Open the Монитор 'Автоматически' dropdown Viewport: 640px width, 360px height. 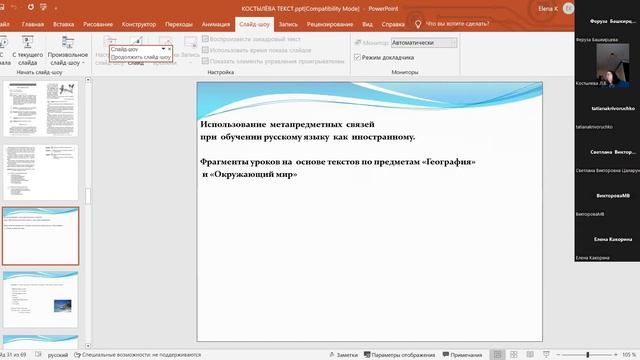click(424, 42)
